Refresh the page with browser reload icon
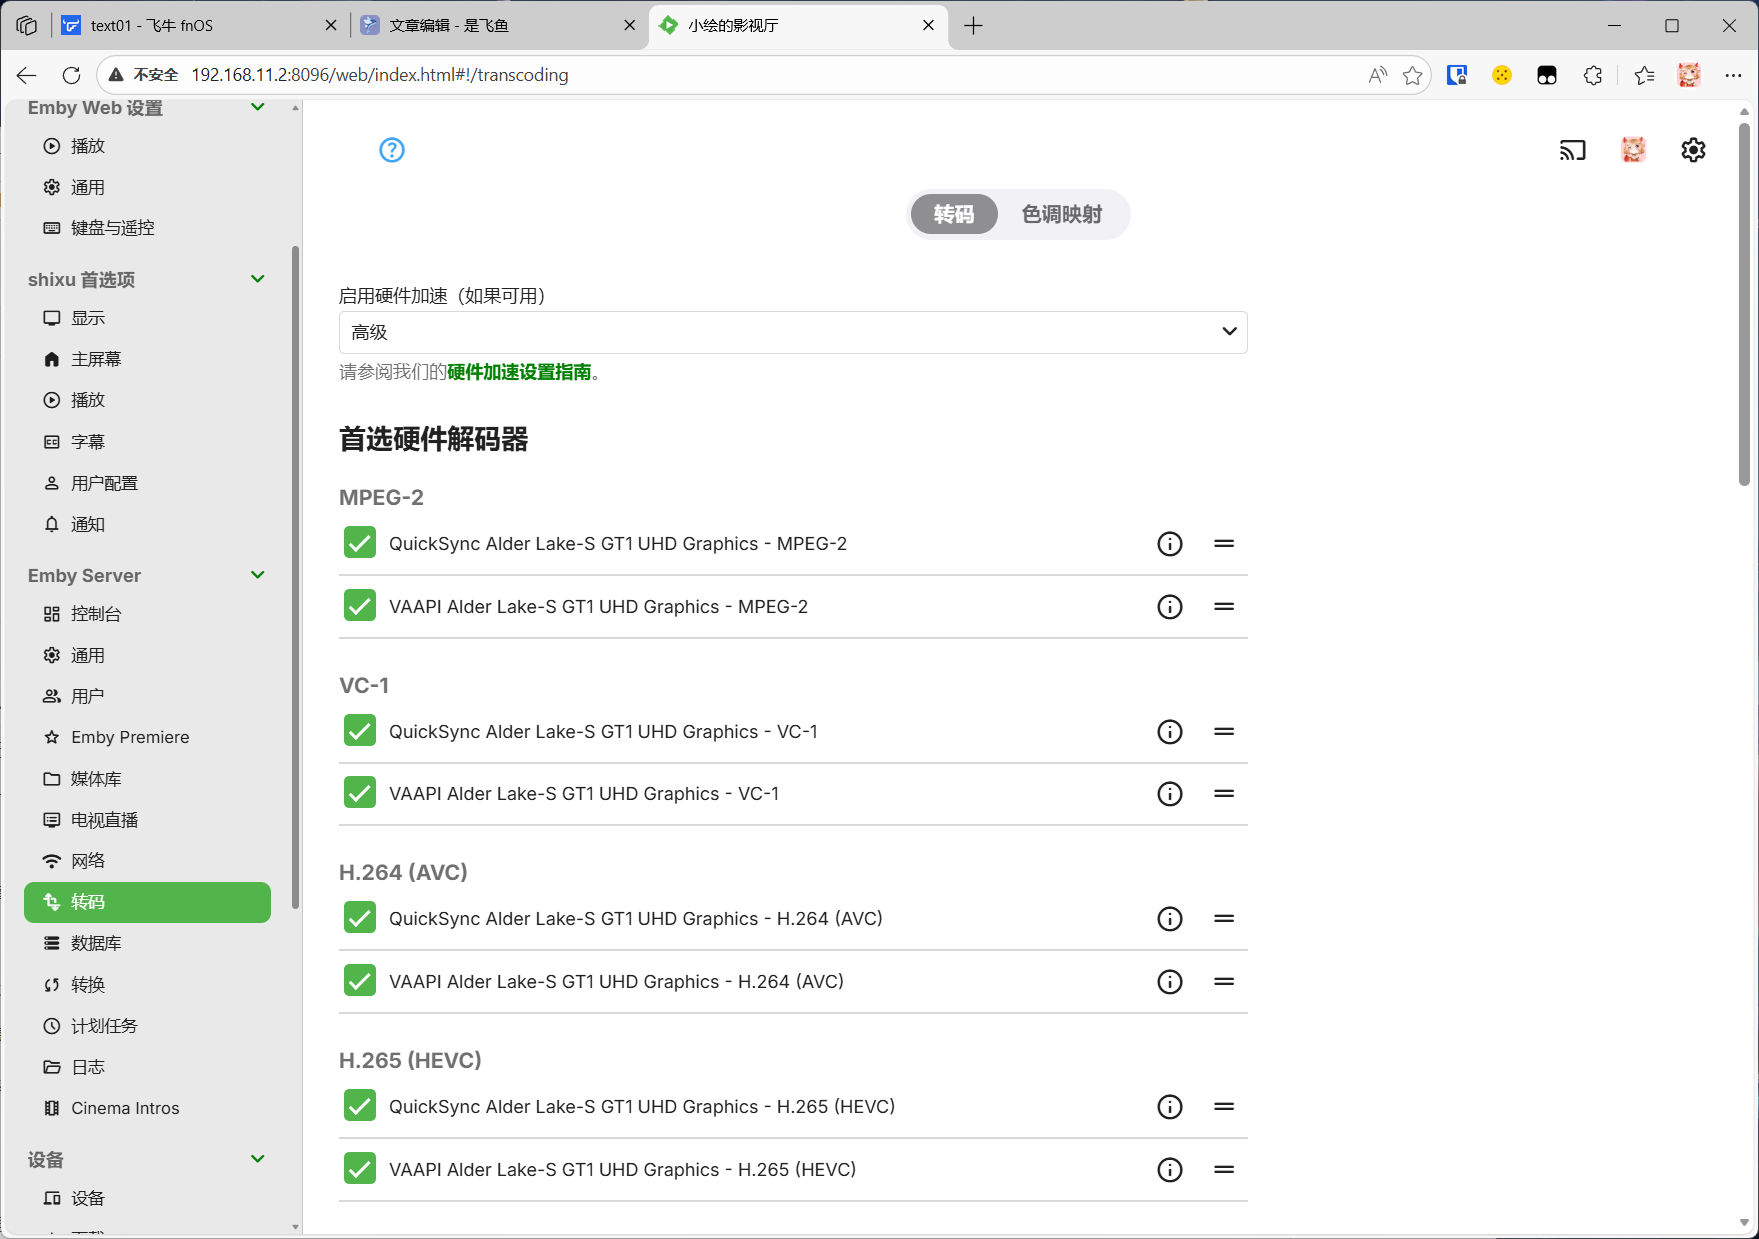This screenshot has width=1759, height=1239. click(71, 75)
